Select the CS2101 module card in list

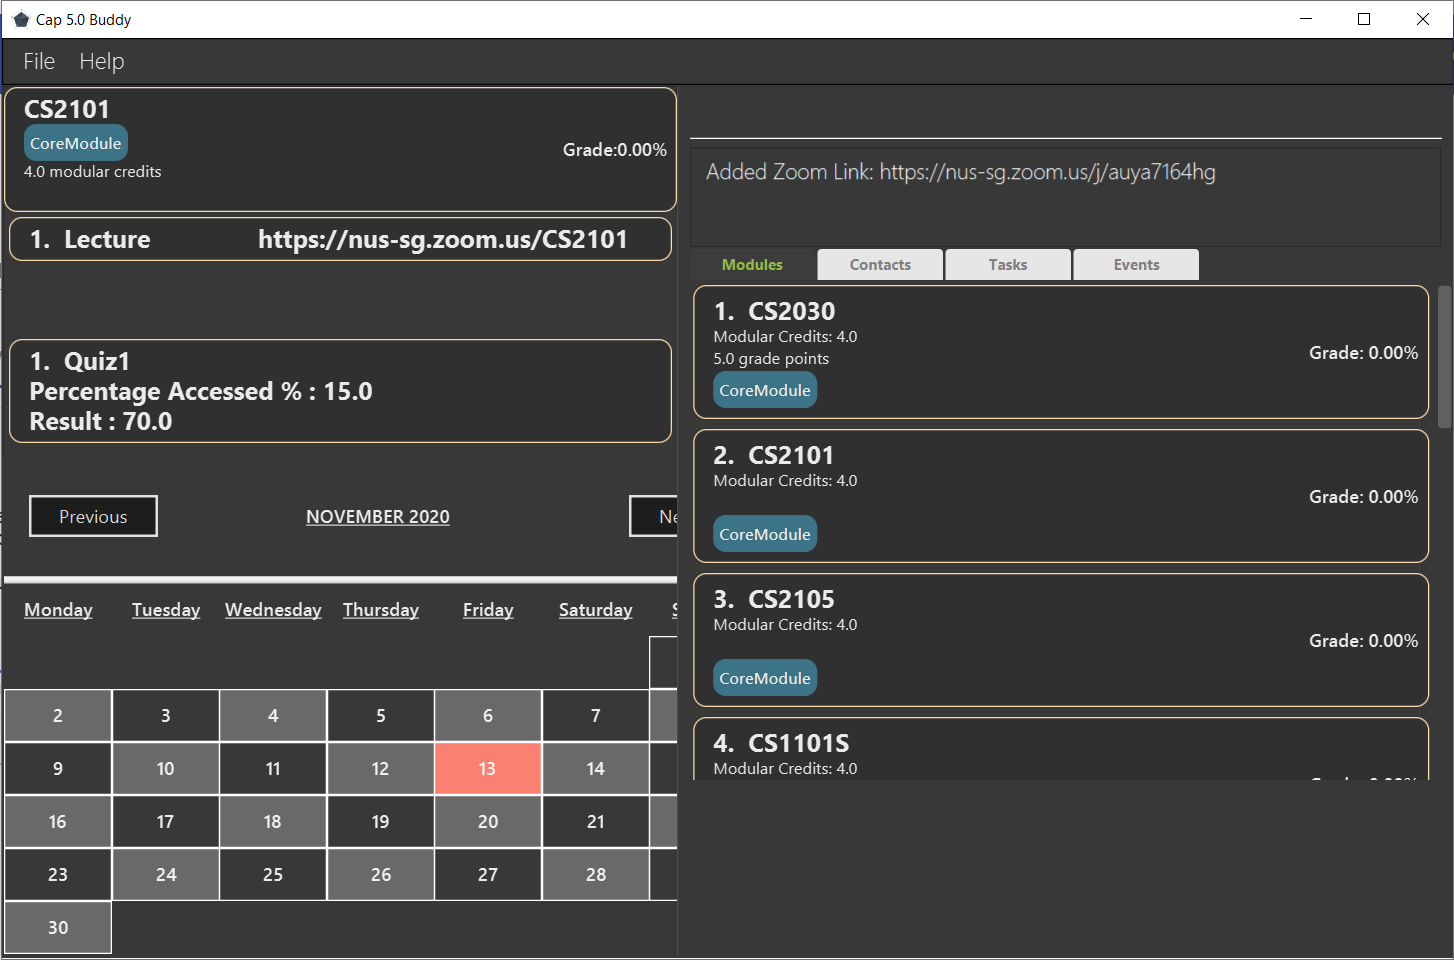point(1061,496)
